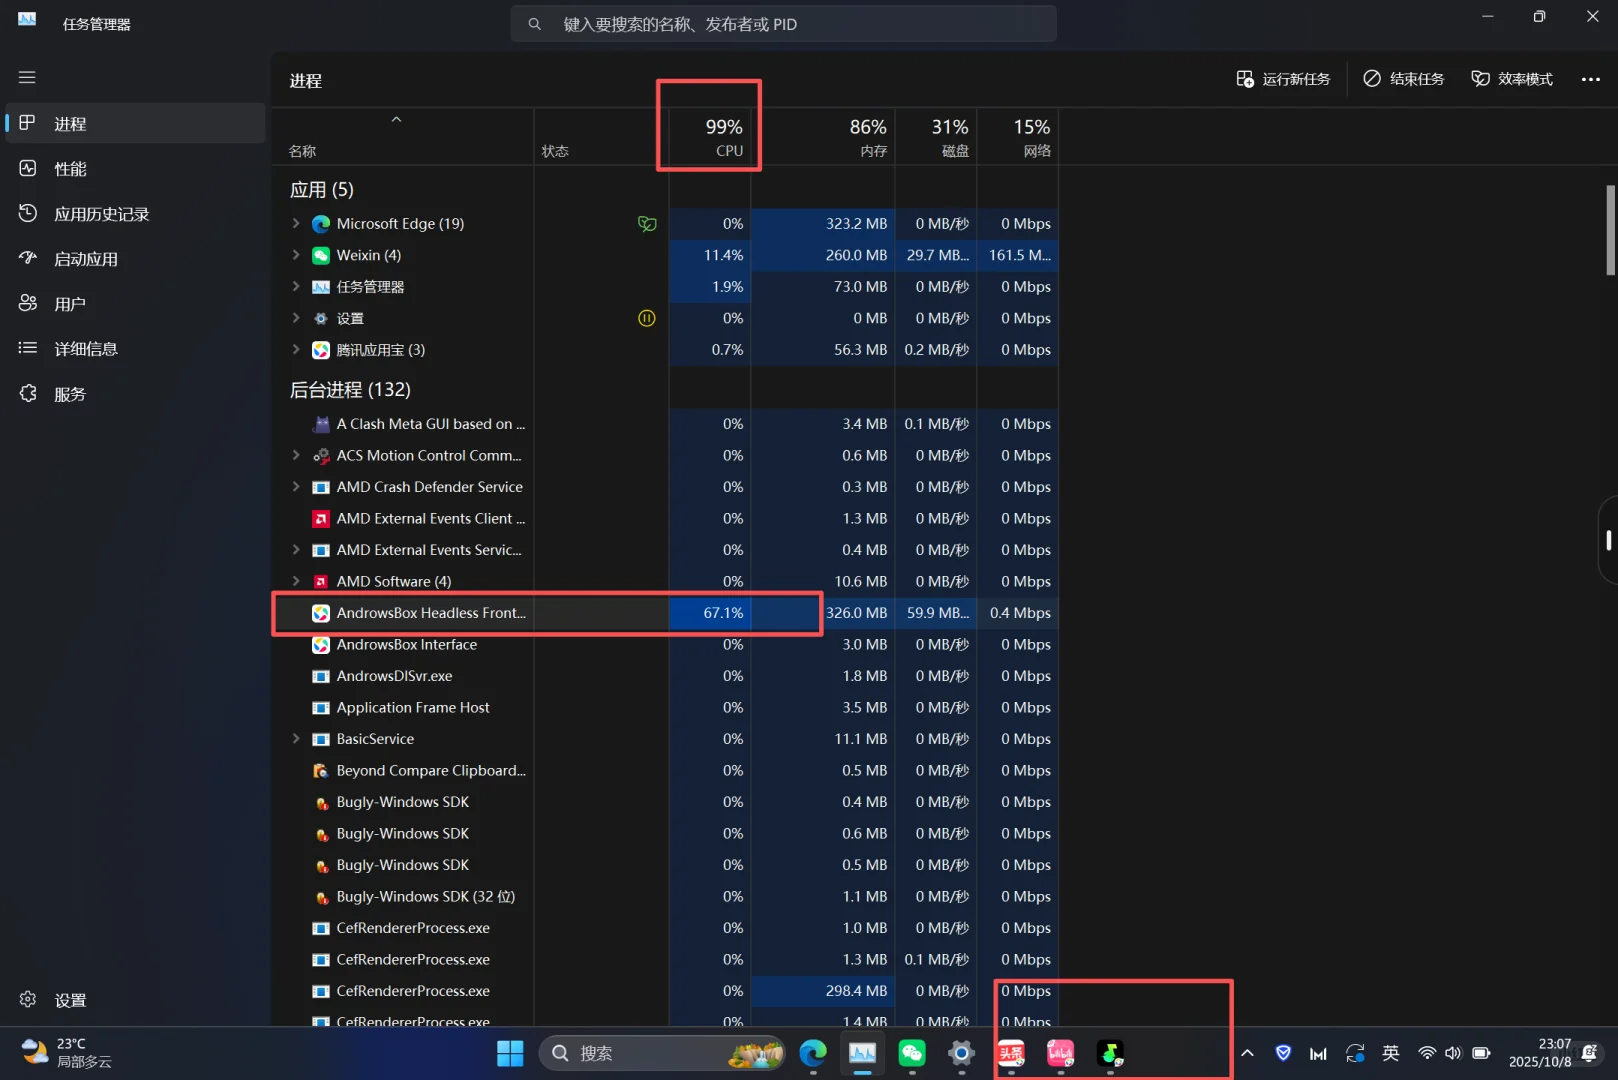This screenshot has width=1618, height=1080.
Task: Open the 服务 (Services) panel
Action: coord(70,393)
